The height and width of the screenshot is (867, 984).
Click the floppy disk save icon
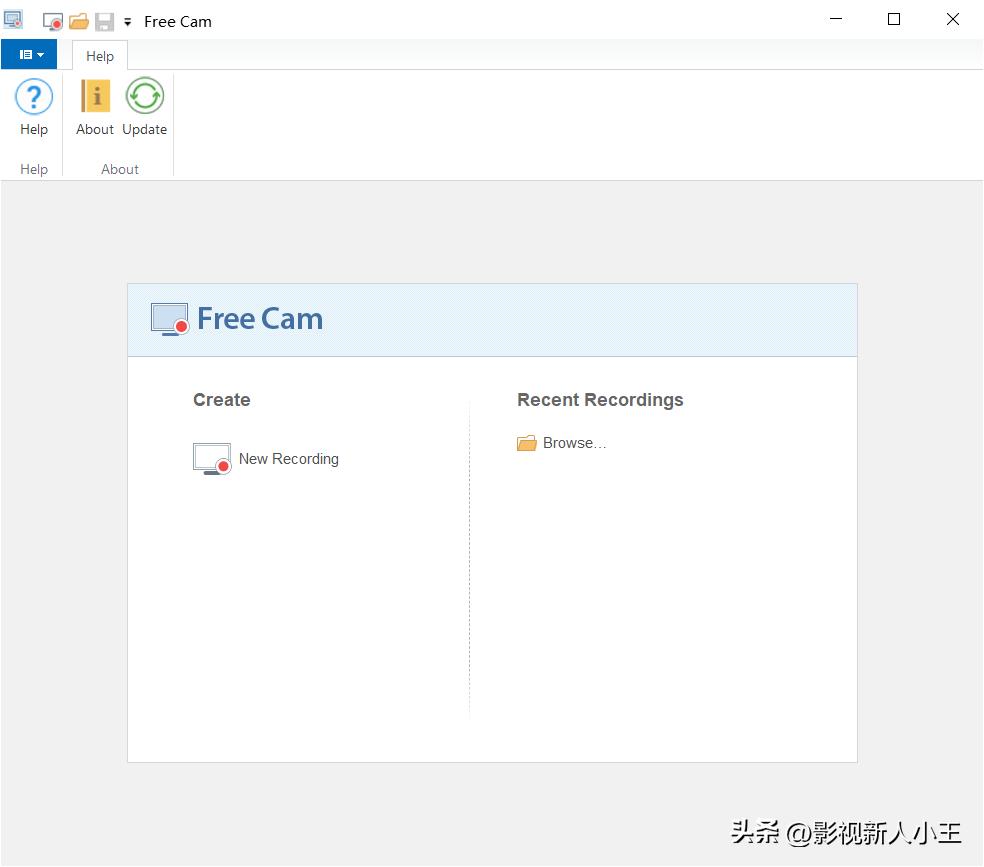104,22
